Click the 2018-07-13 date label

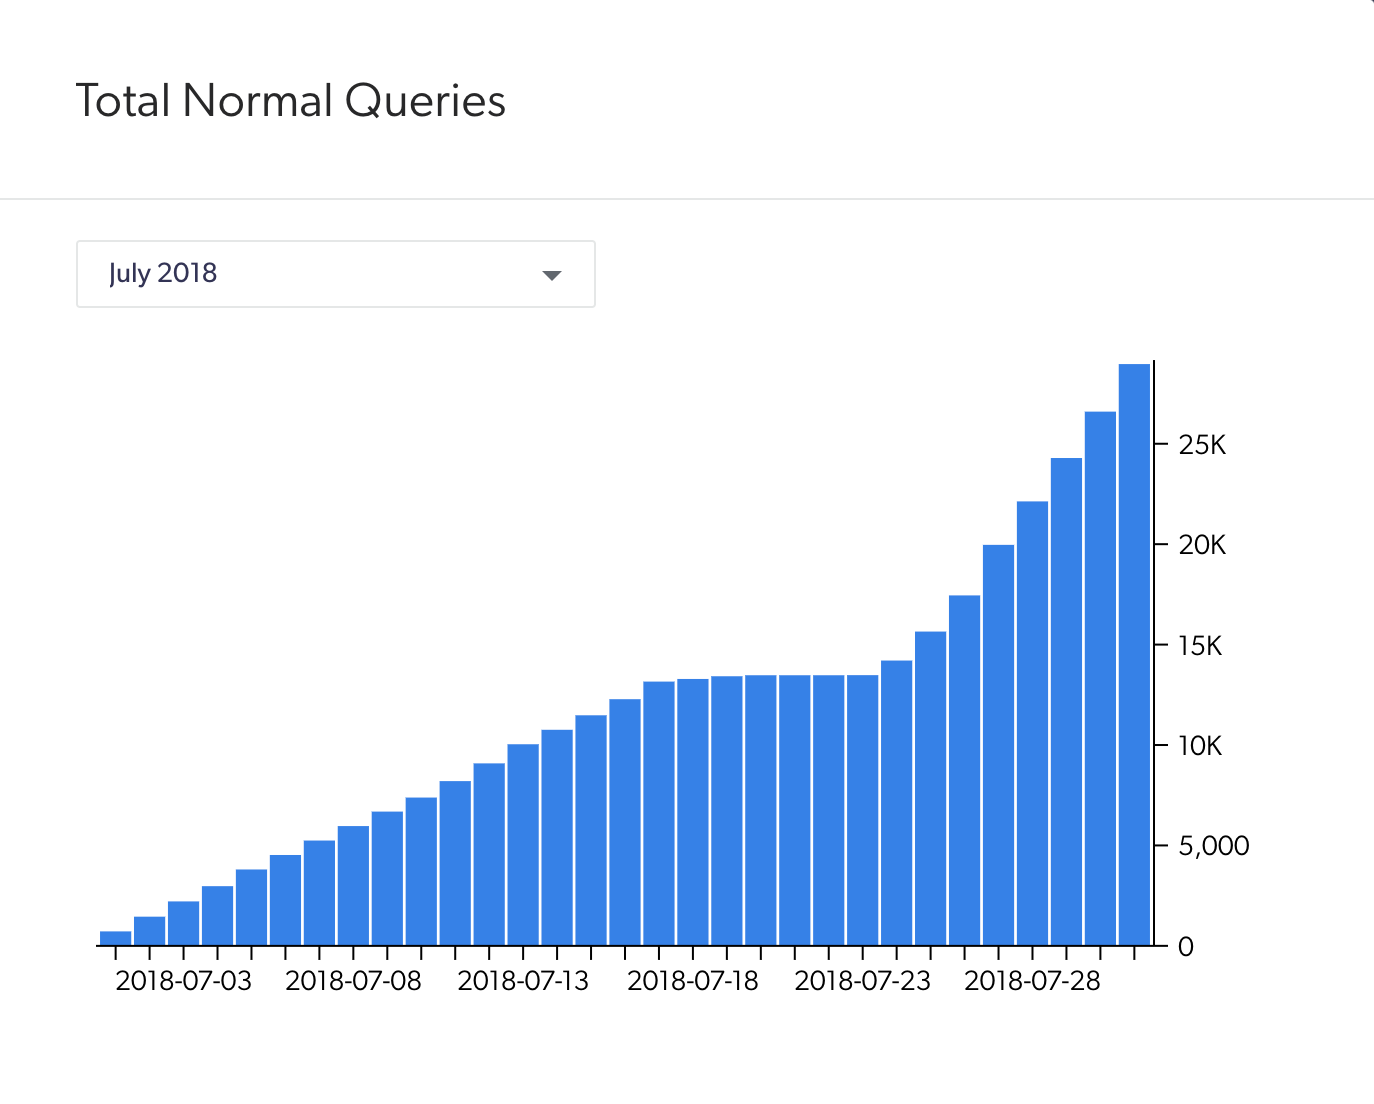coord(523,981)
